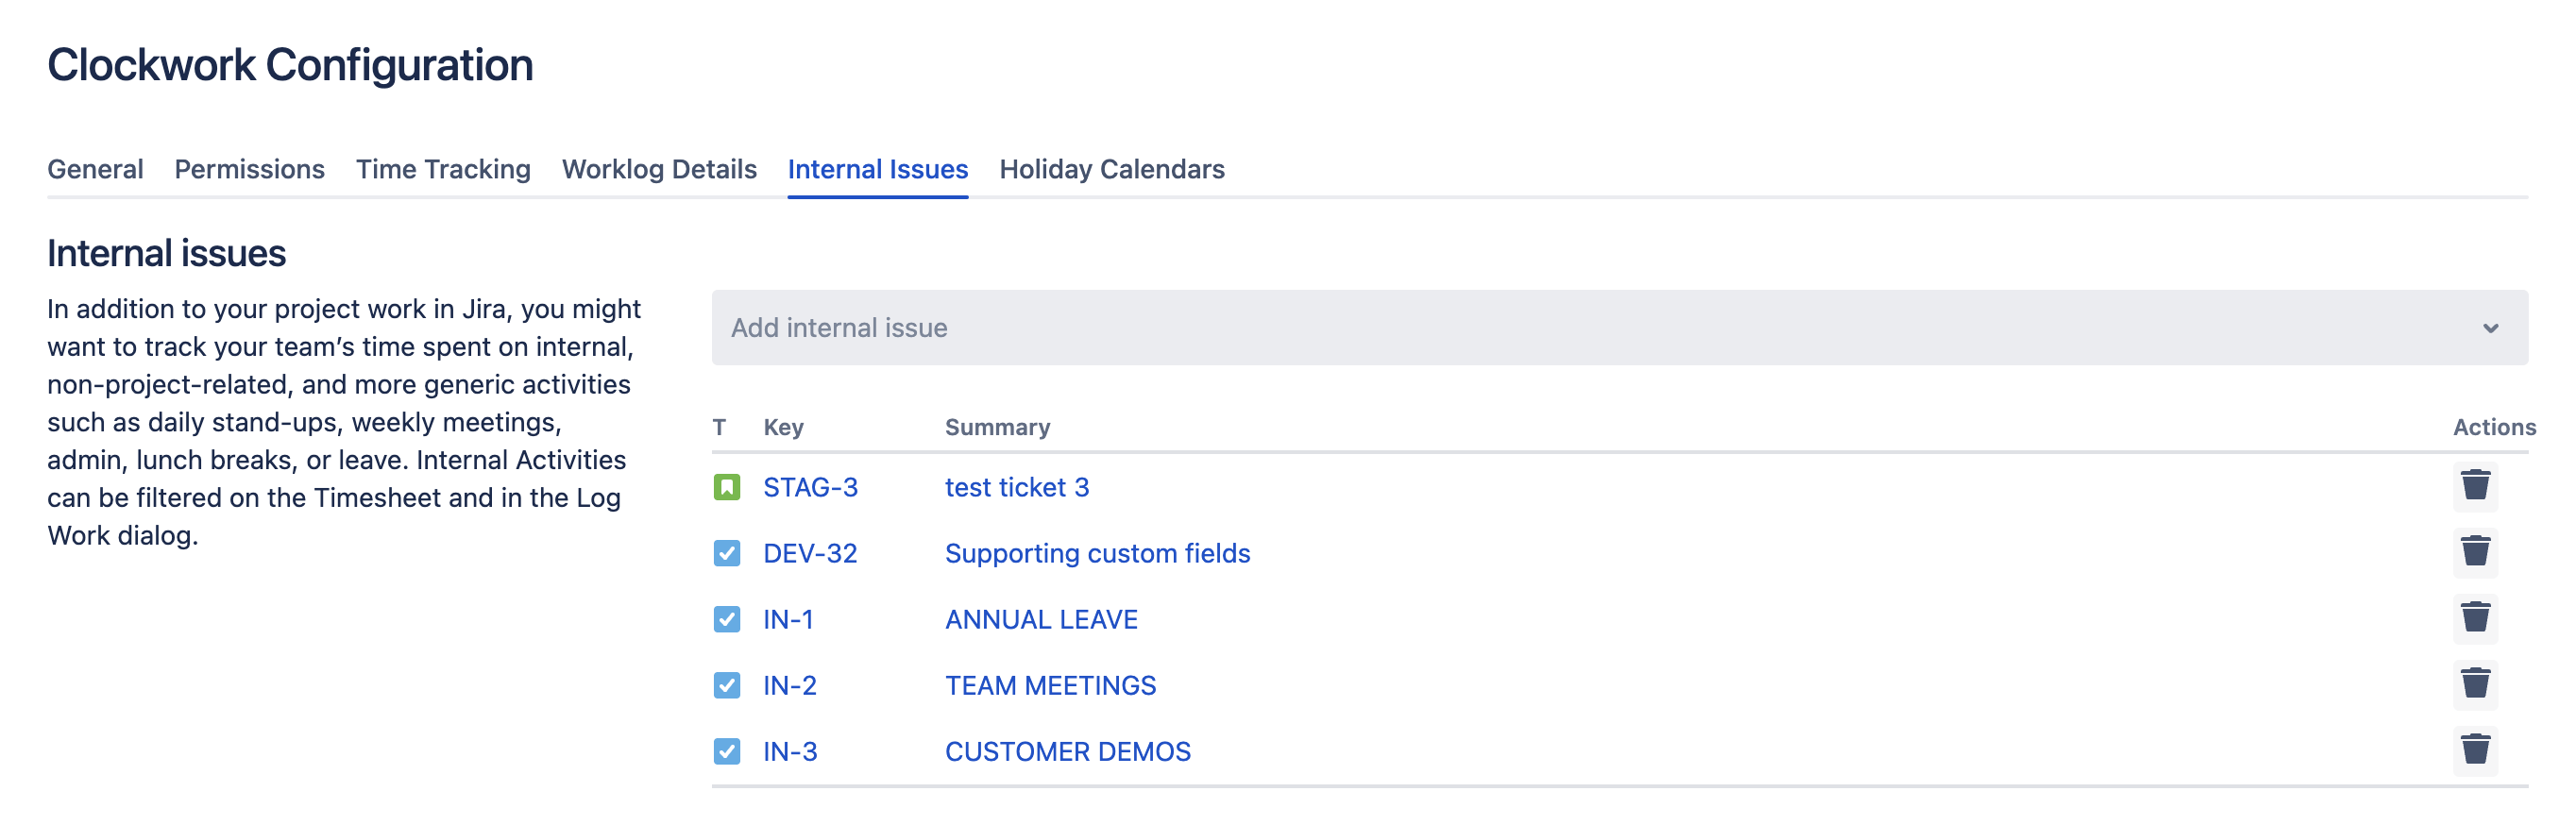Switch to the General tab
Viewport: 2576px width, 825px height.
95,169
